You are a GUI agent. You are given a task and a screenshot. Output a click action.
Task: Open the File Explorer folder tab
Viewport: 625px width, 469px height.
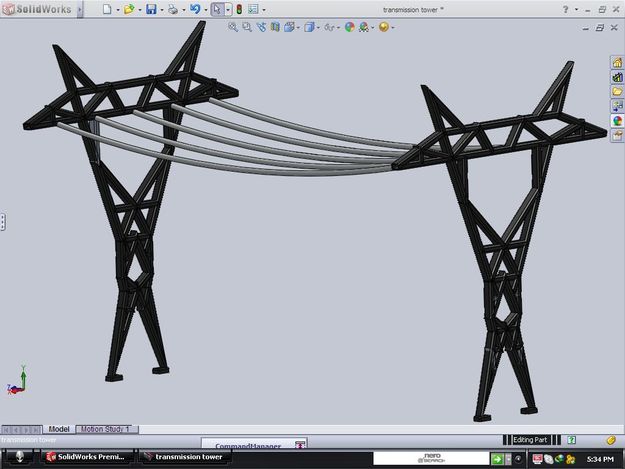coord(617,91)
